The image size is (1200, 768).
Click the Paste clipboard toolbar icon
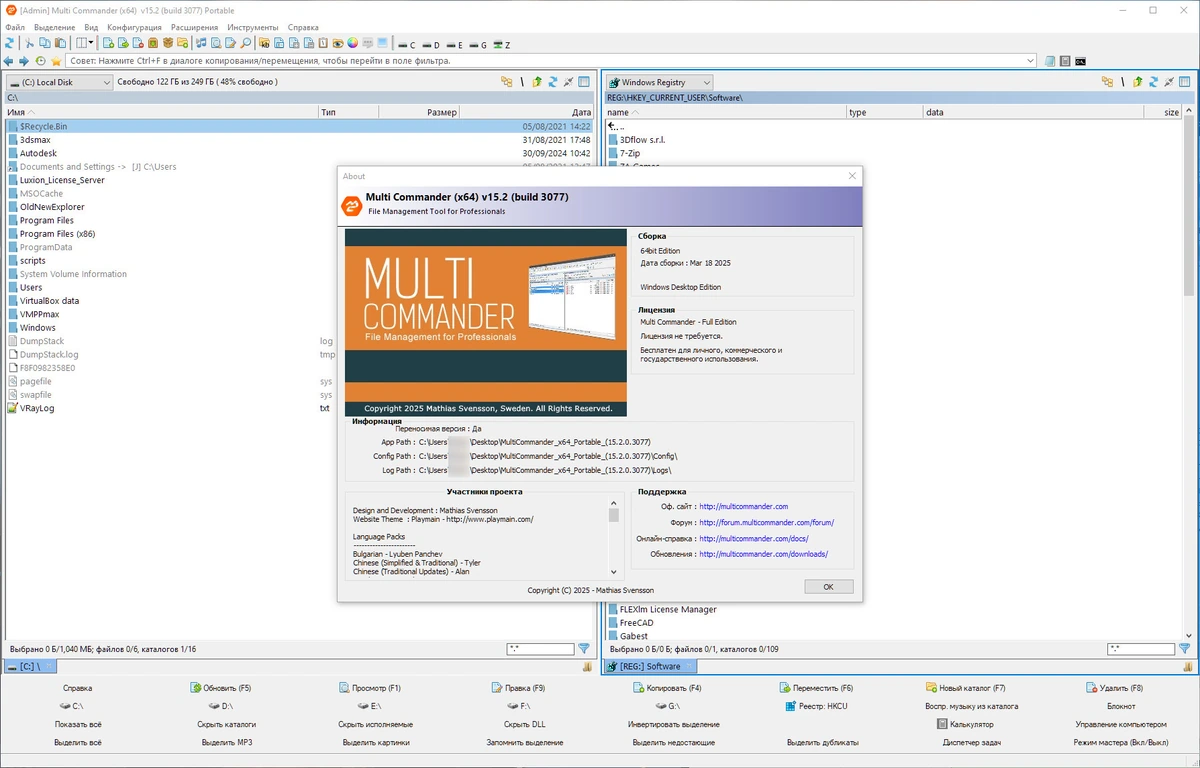coord(60,43)
